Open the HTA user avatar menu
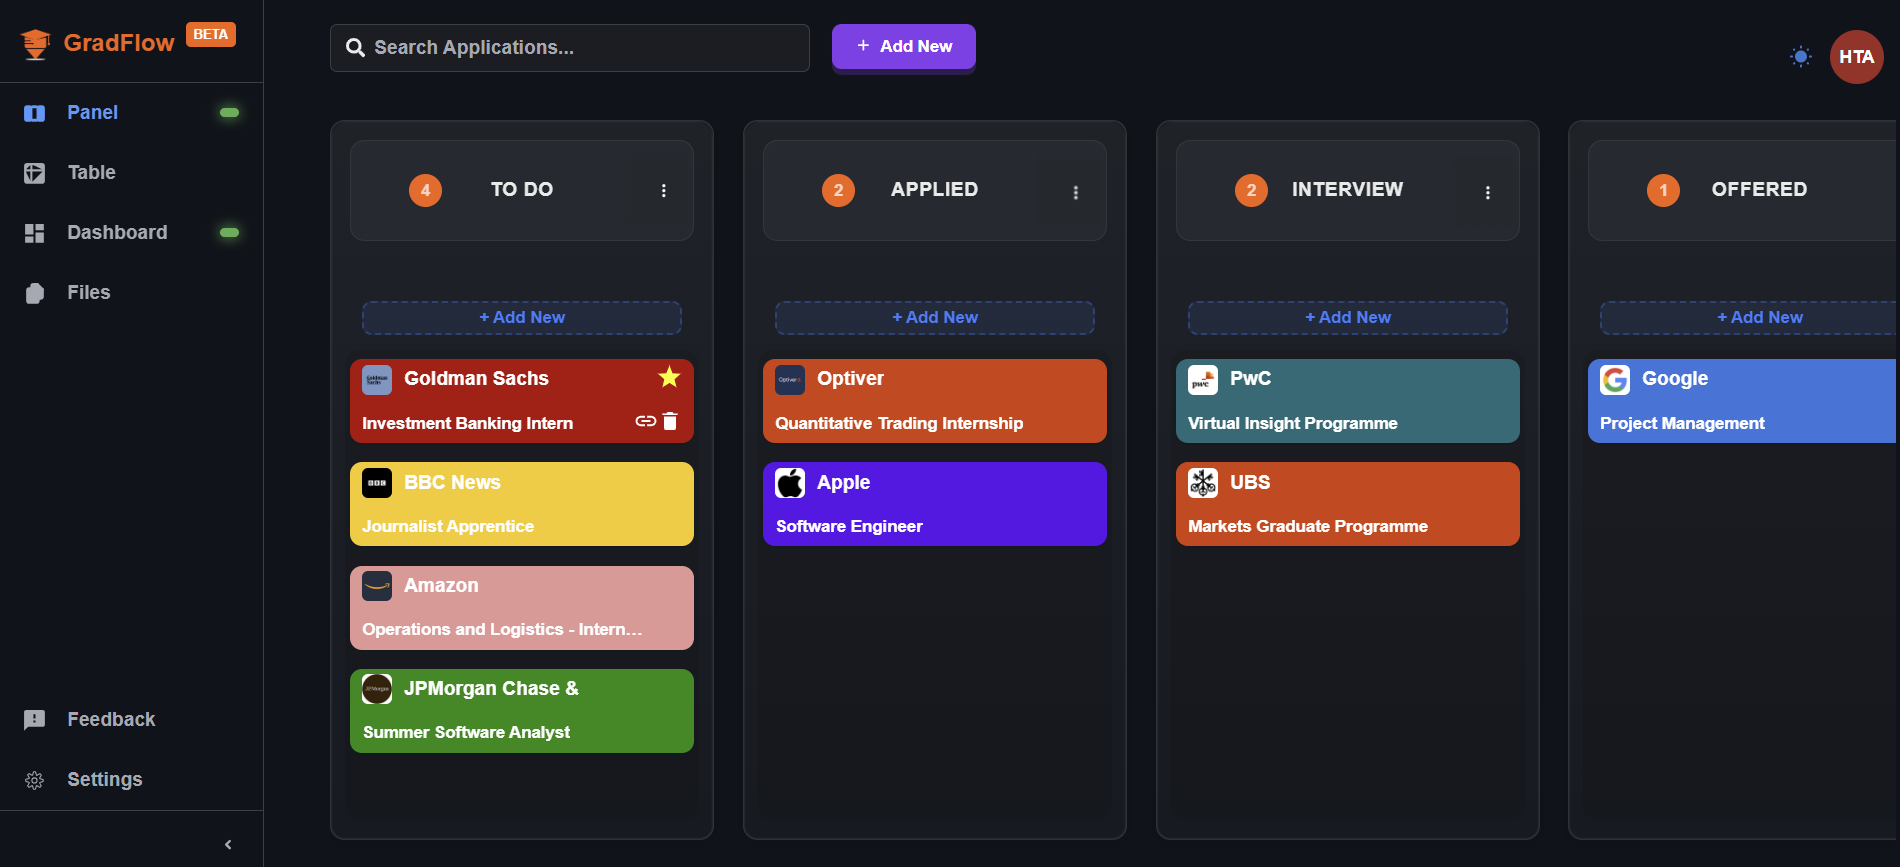This screenshot has height=867, width=1900. 1856,57
